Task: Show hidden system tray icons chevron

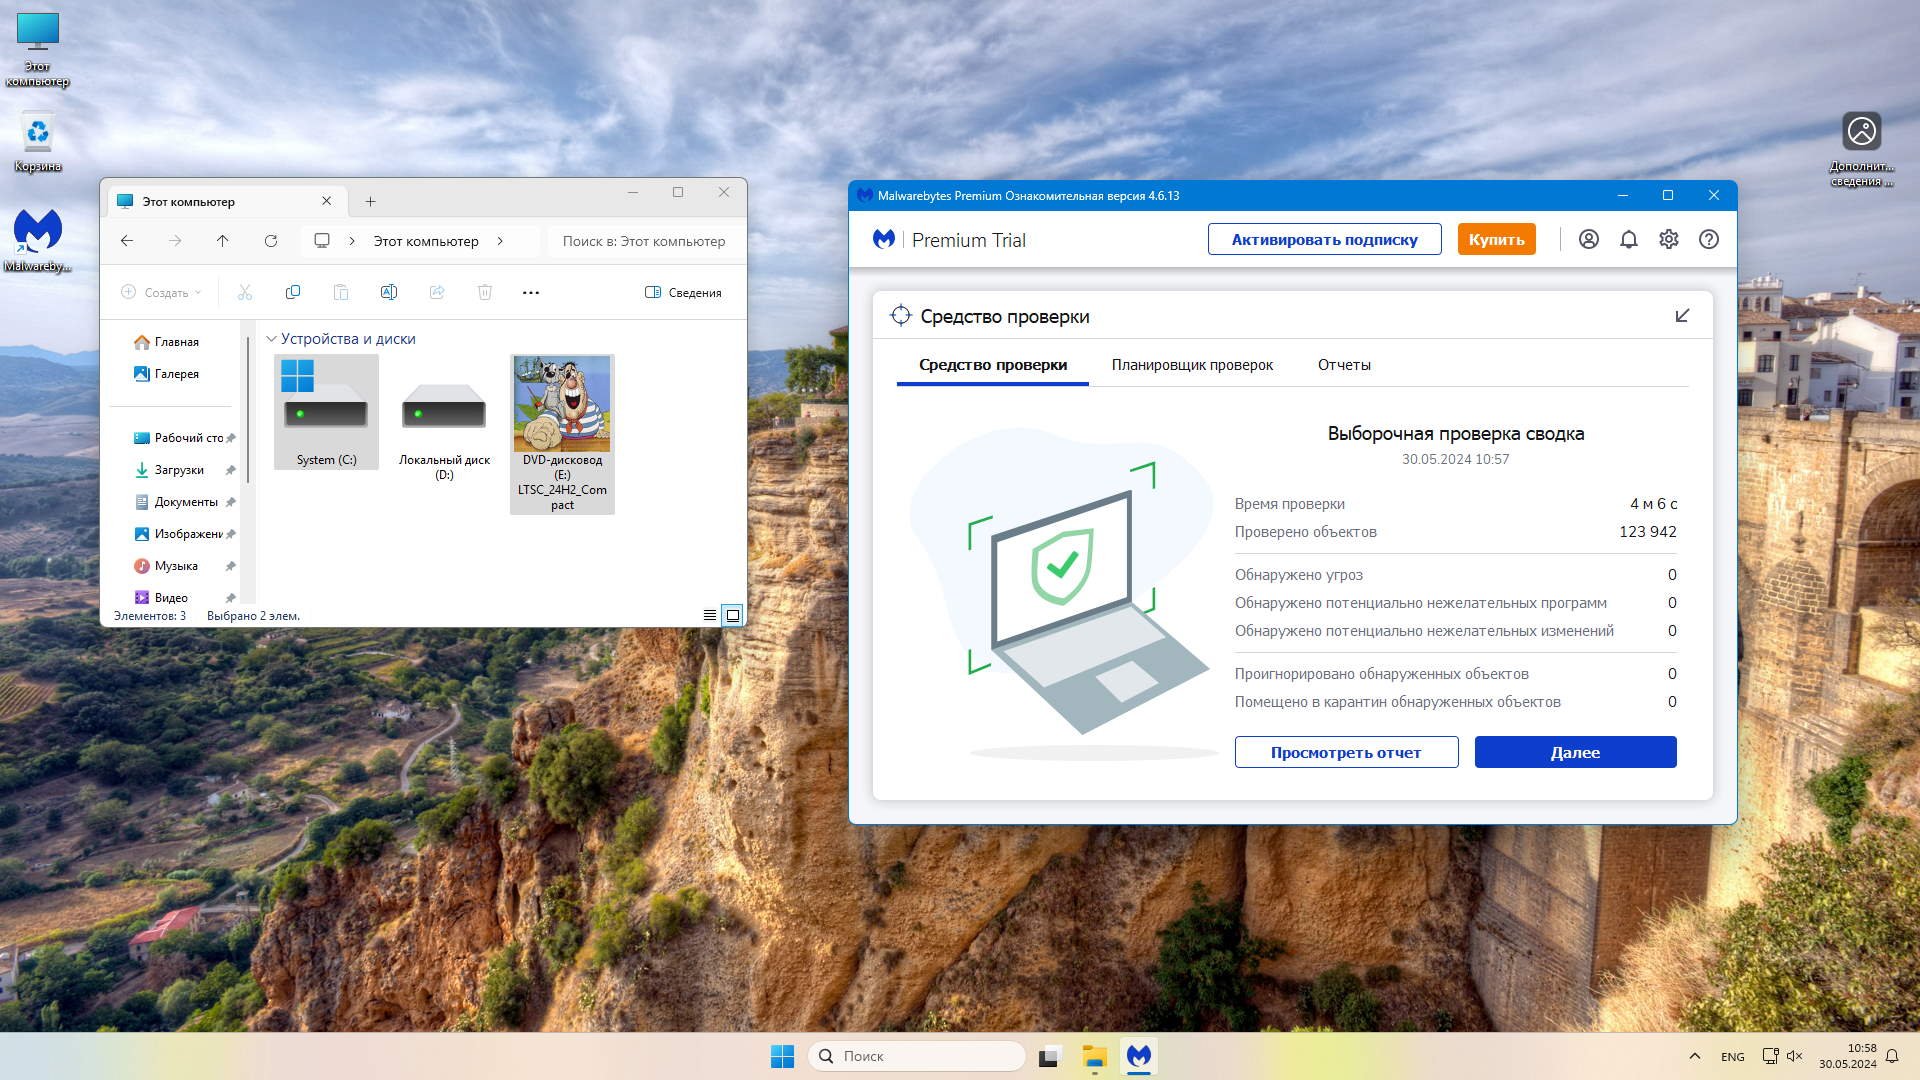Action: tap(1694, 1056)
